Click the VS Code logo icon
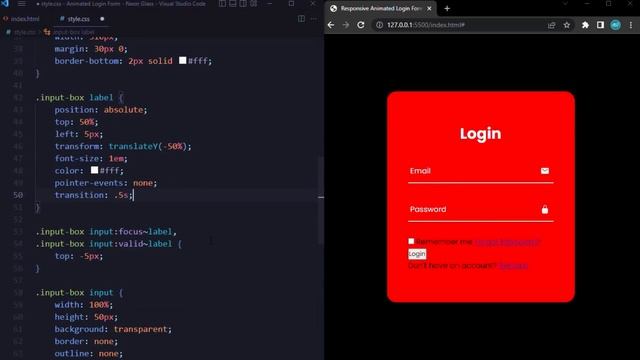 point(5,4)
